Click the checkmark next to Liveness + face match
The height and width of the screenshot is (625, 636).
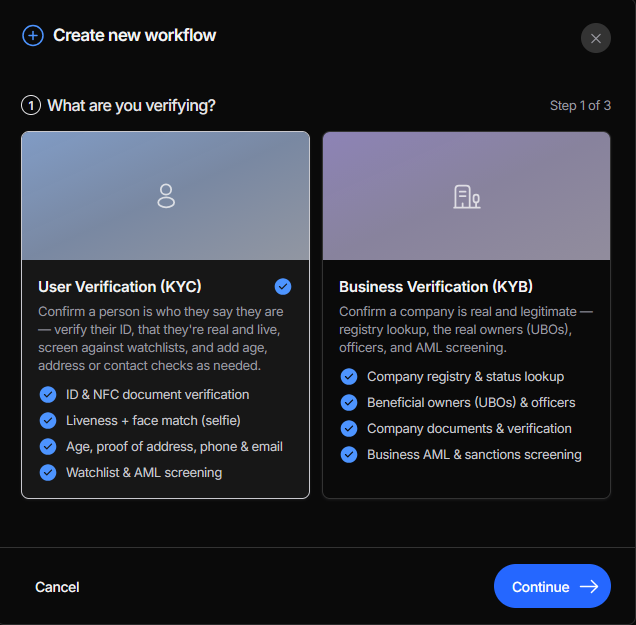48,421
